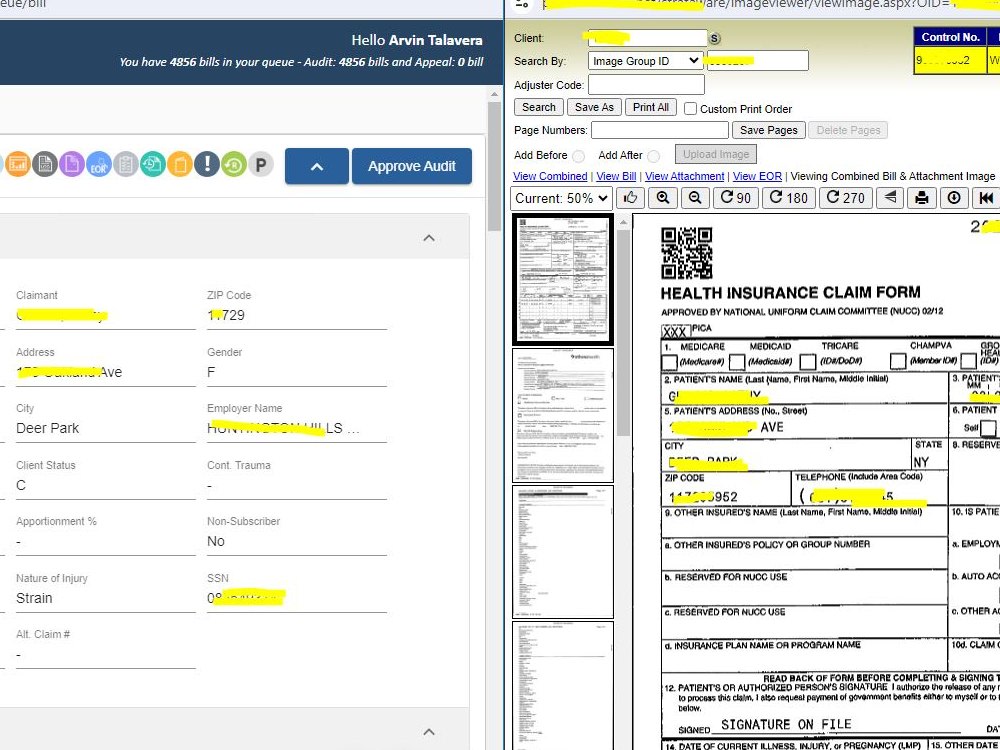Image resolution: width=1000 pixels, height=750 pixels.
Task: Print the current image
Action: (x=922, y=198)
